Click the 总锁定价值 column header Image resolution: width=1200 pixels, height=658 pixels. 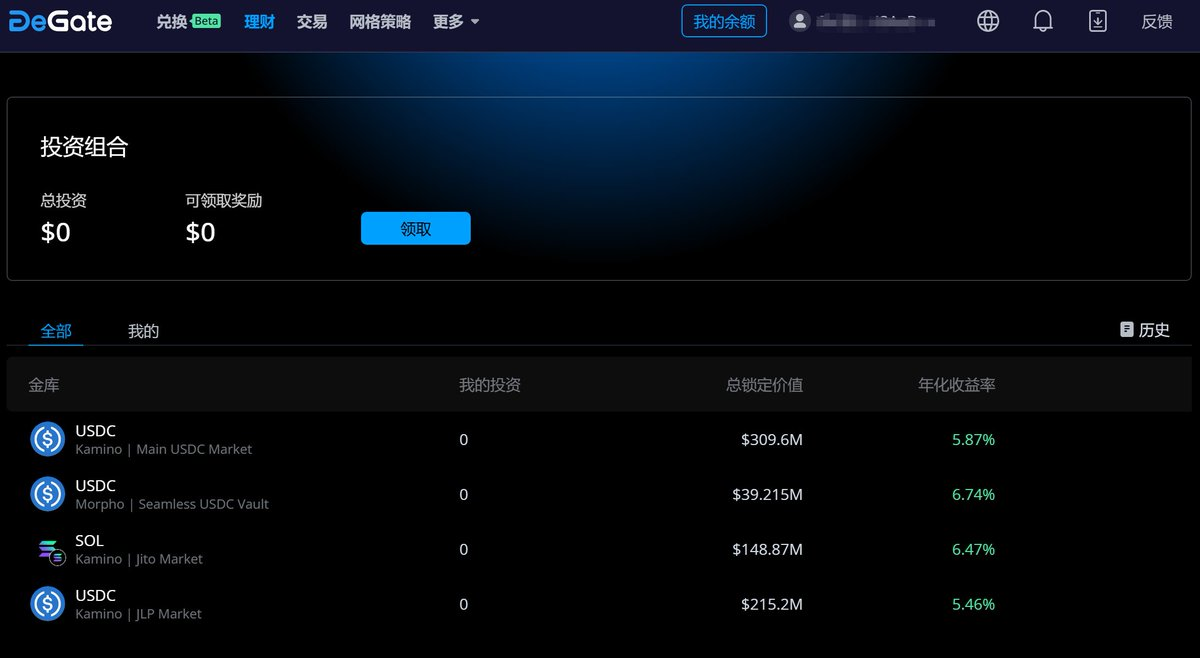point(764,385)
